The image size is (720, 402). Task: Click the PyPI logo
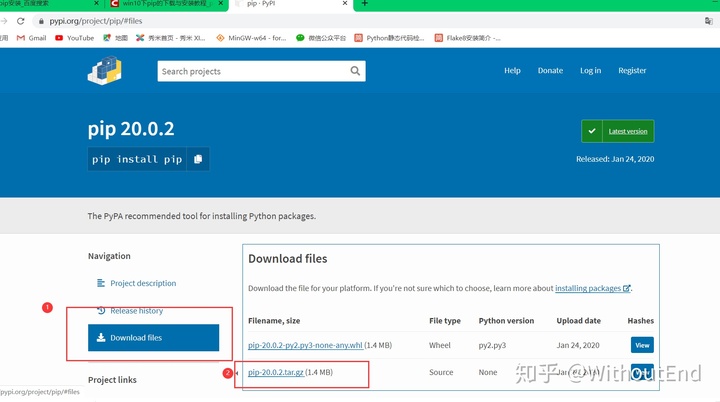105,71
